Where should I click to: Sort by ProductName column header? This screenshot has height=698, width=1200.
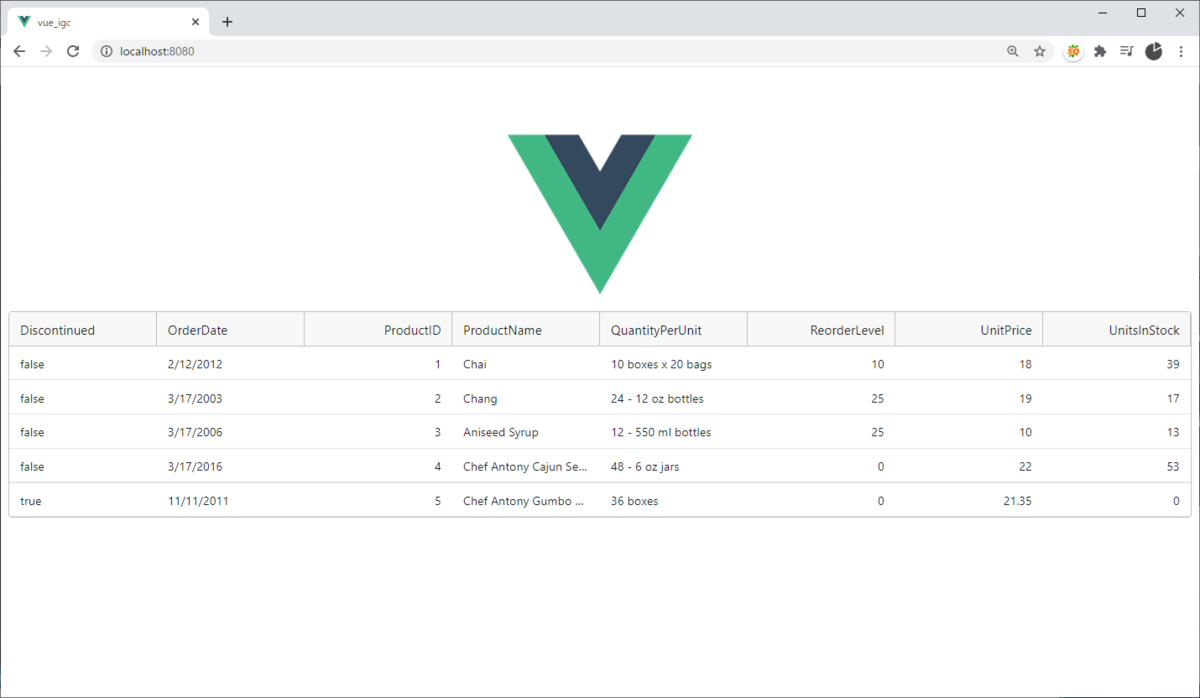tap(526, 330)
